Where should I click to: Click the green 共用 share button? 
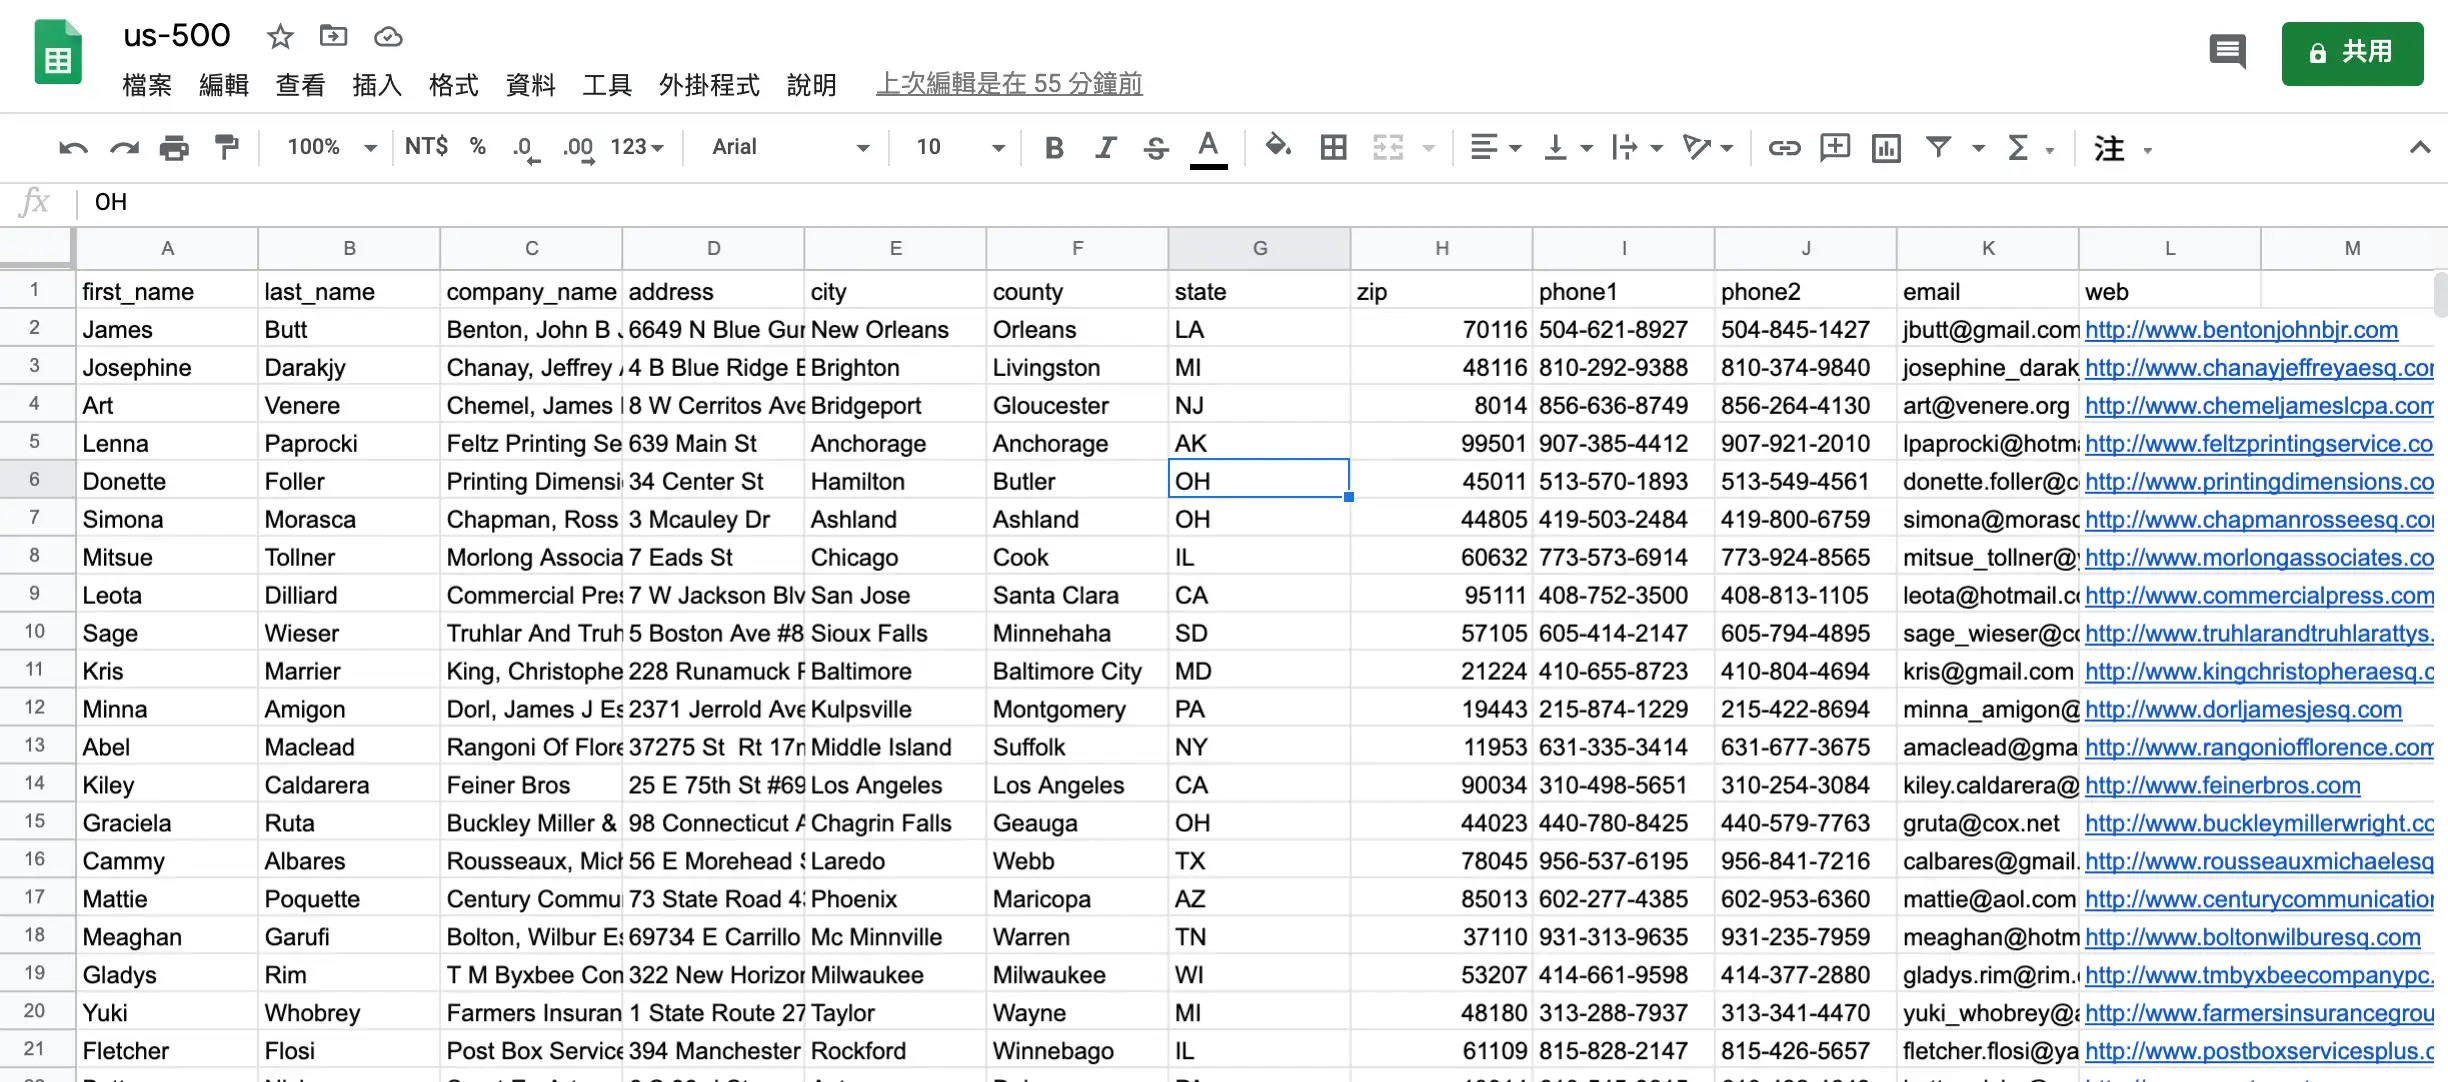pyautogui.click(x=2352, y=53)
